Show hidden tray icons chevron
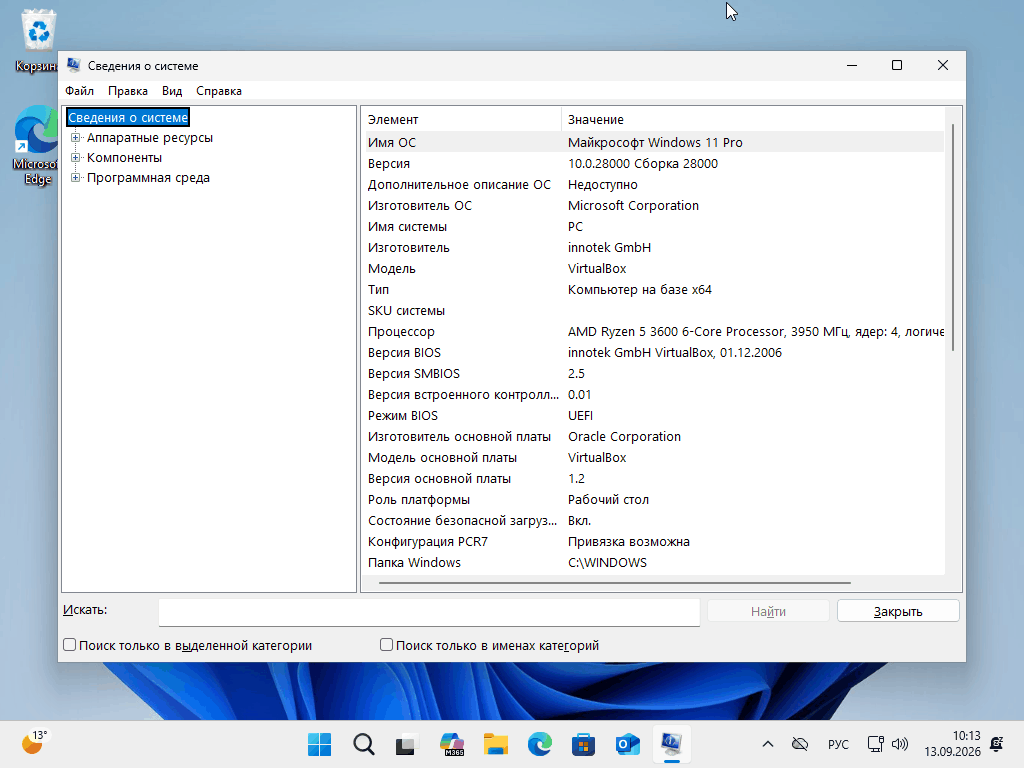This screenshot has height=768, width=1024. [x=768, y=744]
